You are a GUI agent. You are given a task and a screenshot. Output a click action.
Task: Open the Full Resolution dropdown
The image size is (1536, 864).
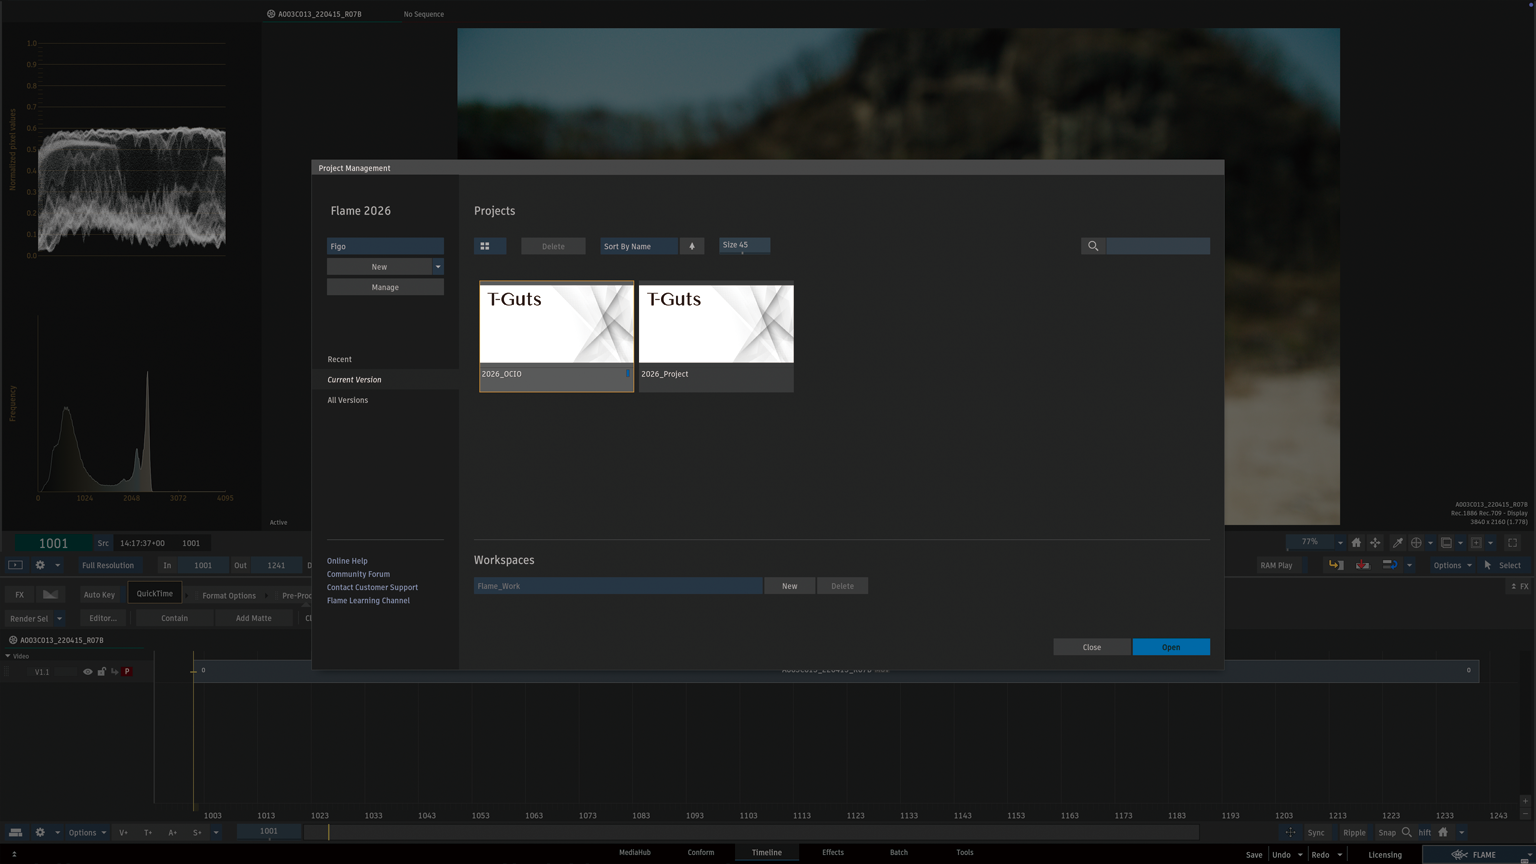coord(108,565)
